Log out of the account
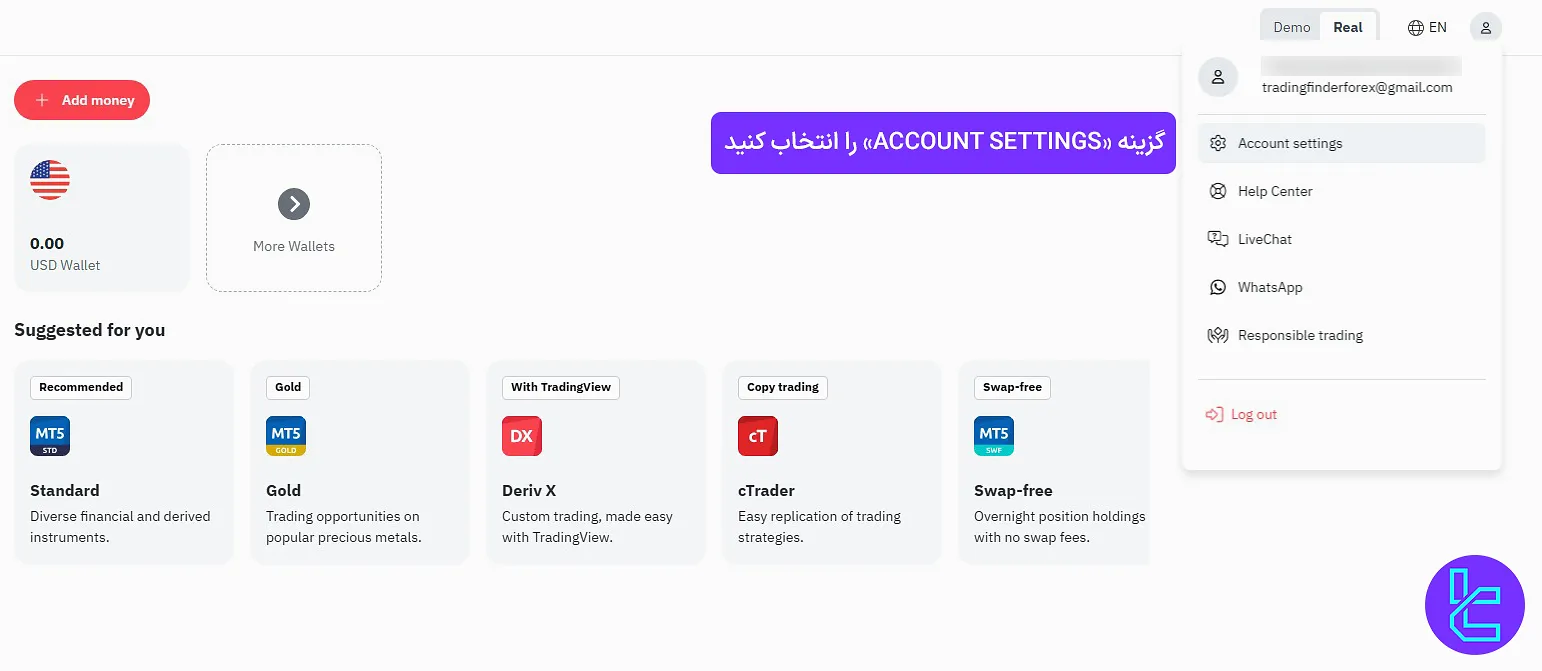 [x=1252, y=414]
